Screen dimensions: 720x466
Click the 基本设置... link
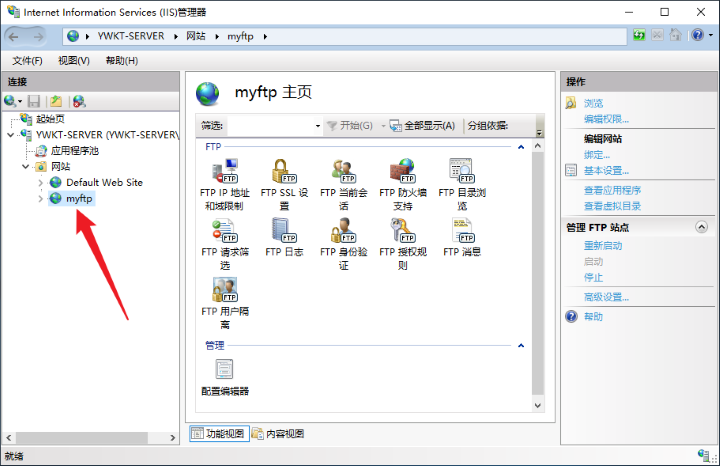point(606,171)
